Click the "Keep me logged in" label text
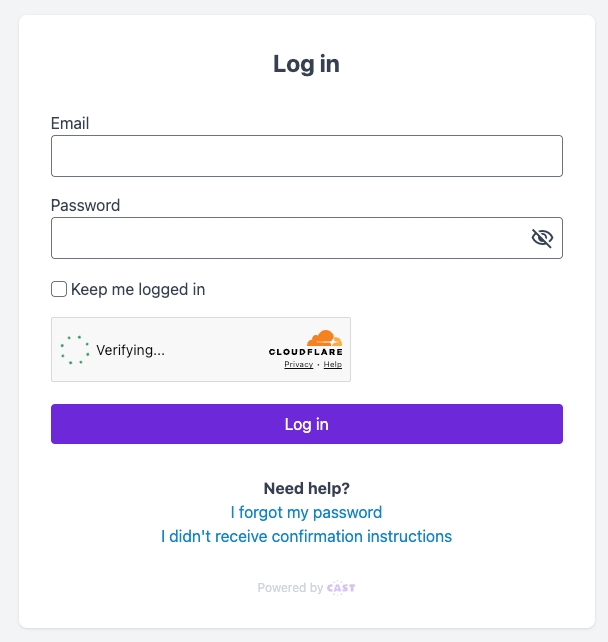 coord(138,289)
